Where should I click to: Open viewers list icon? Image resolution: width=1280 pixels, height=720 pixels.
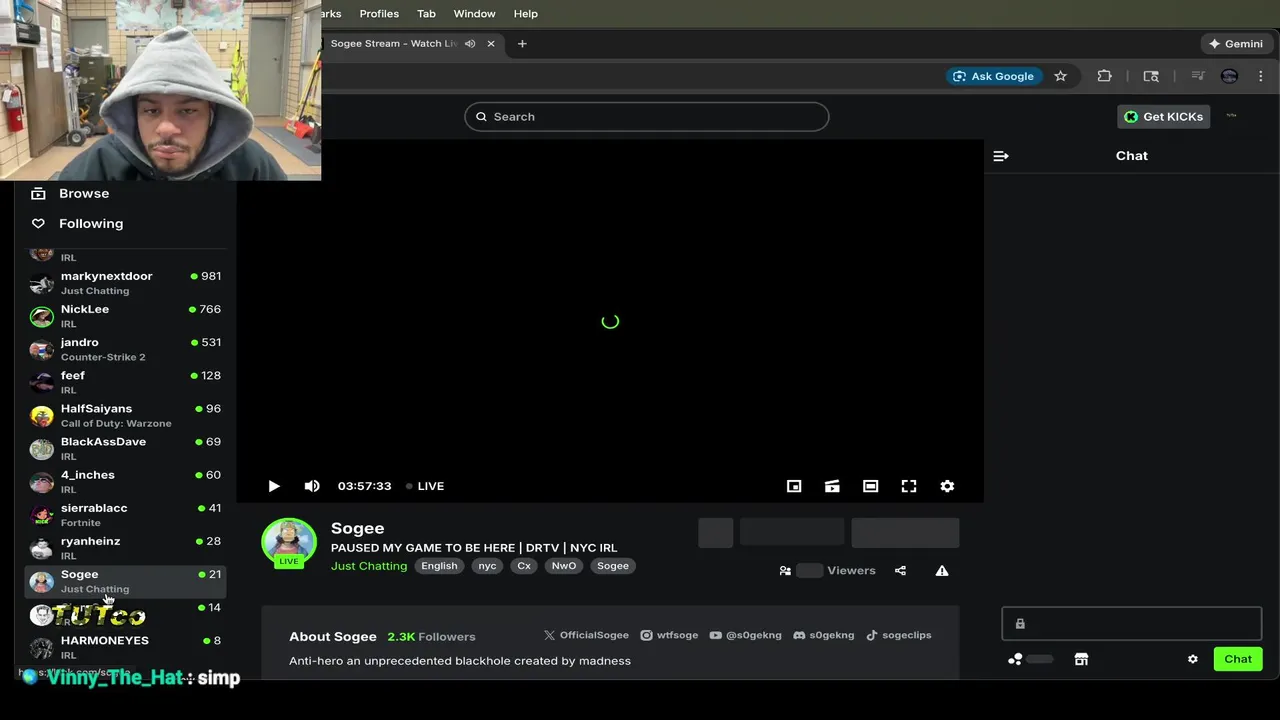[785, 571]
